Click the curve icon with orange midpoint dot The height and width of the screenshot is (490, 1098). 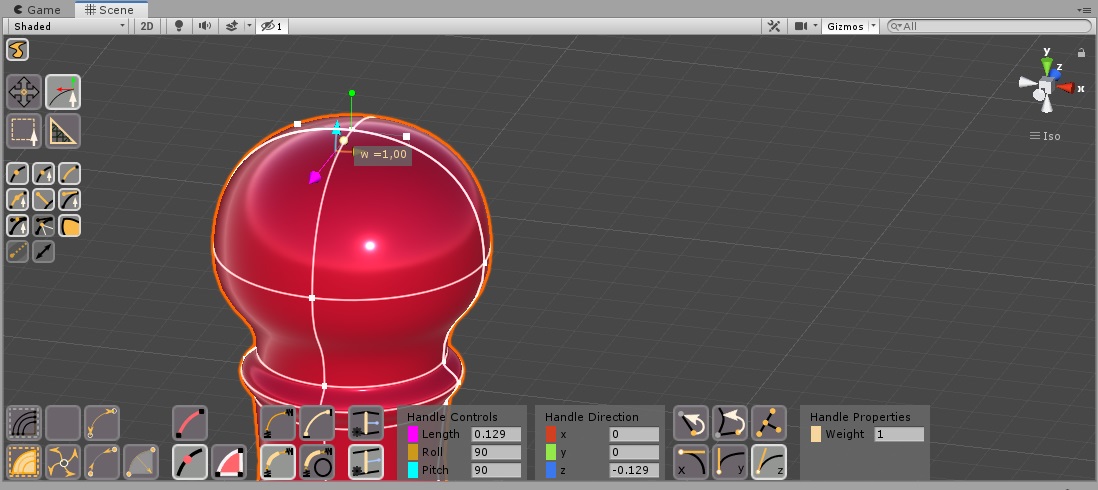pos(18,174)
